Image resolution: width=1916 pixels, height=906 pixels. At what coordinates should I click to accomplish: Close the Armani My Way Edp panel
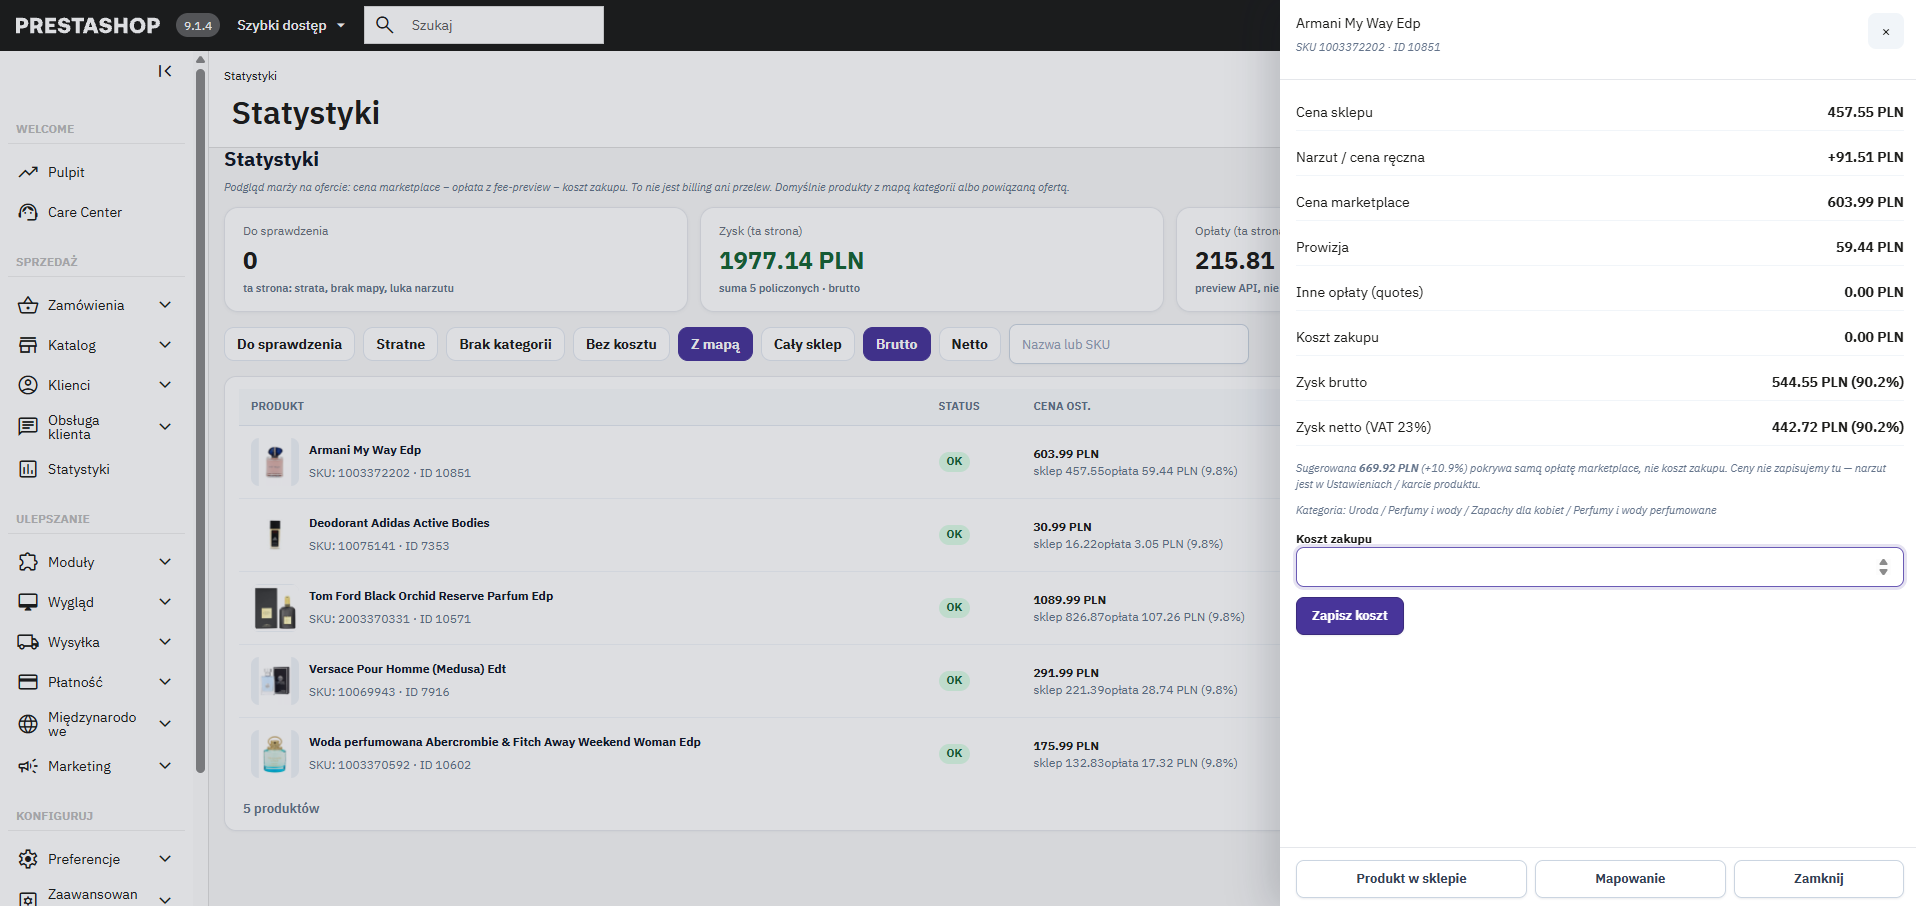pos(1886,31)
